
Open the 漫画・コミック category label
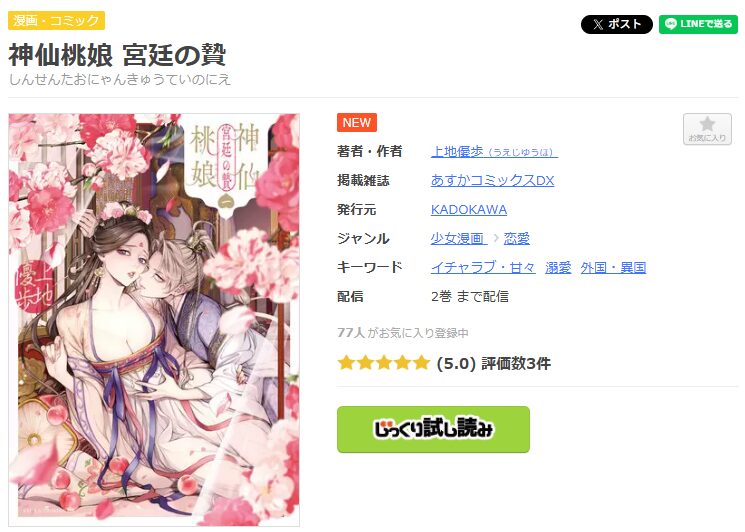point(56,20)
